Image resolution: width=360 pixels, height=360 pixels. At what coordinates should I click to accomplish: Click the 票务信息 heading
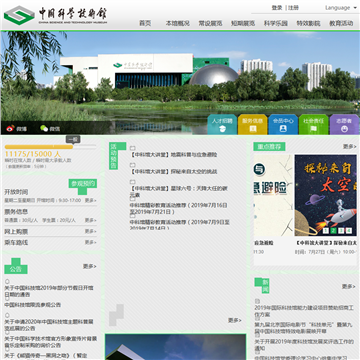[16, 212]
